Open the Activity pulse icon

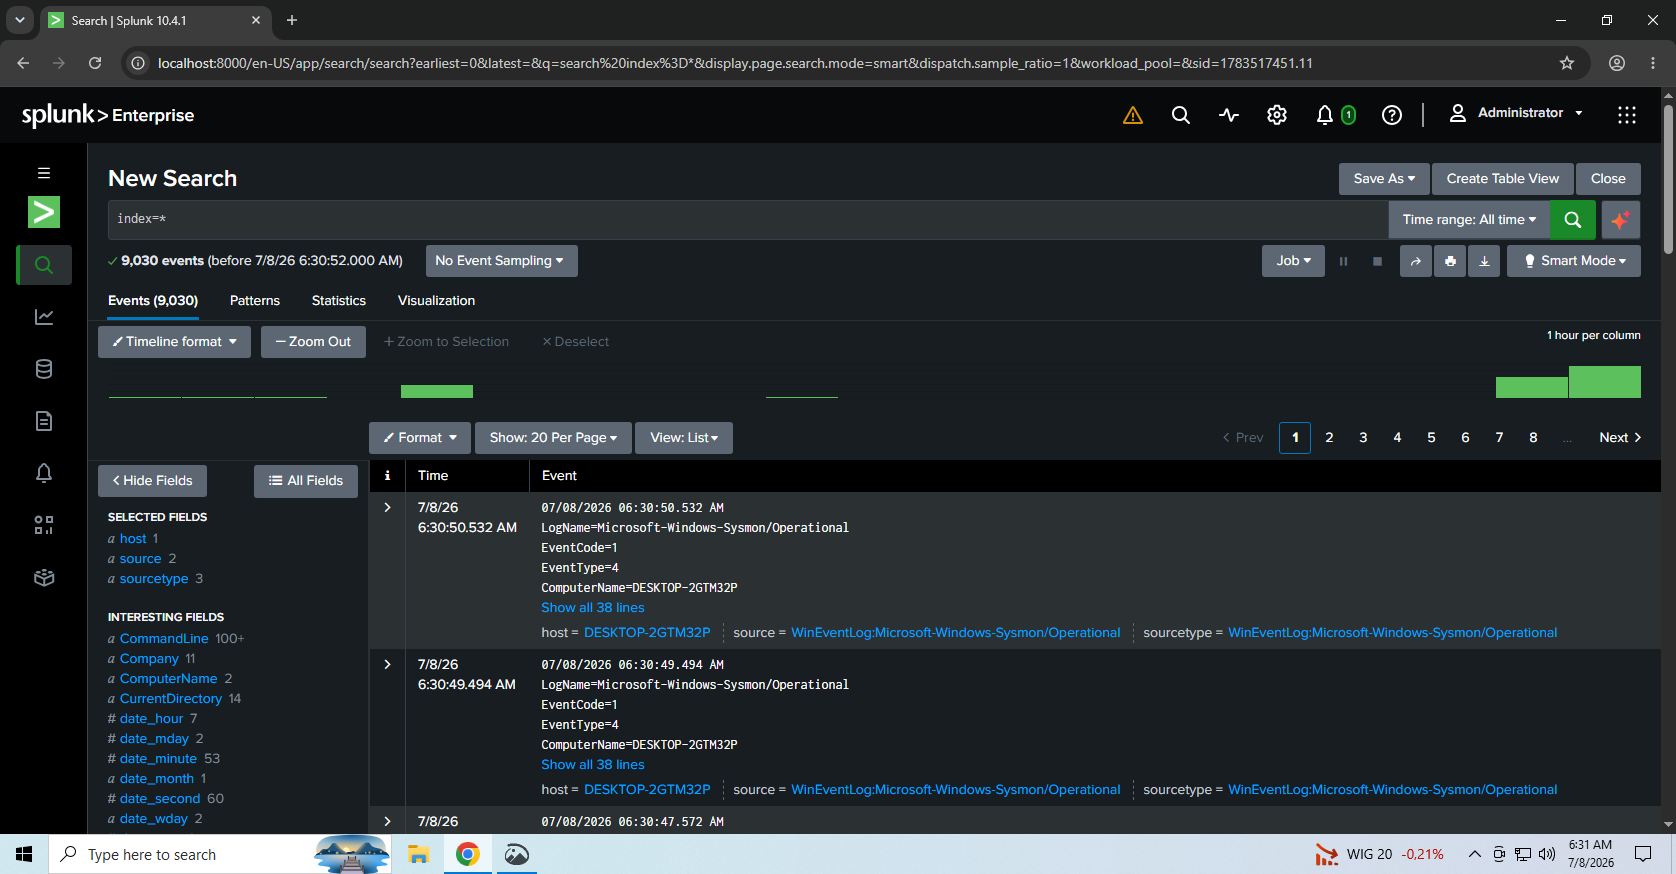(1229, 115)
